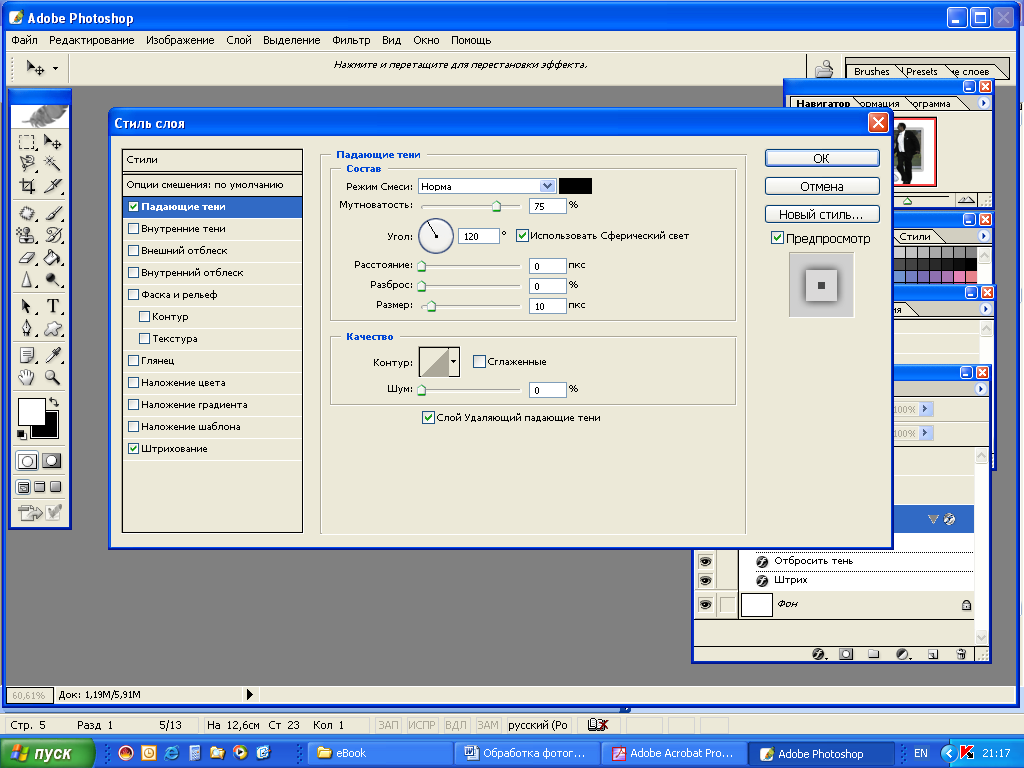This screenshot has width=1024, height=768.
Task: Select the Move tool in the toolbox
Action: (x=53, y=142)
